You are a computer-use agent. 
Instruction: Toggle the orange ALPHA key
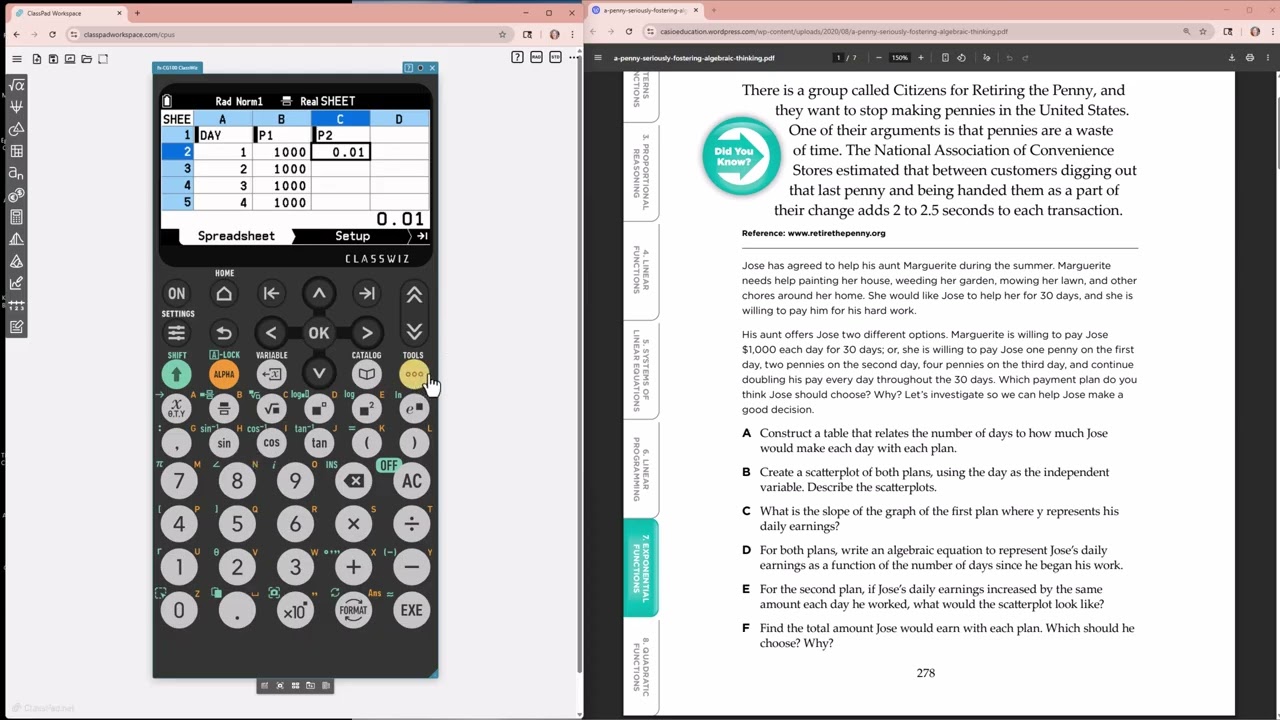coord(224,374)
